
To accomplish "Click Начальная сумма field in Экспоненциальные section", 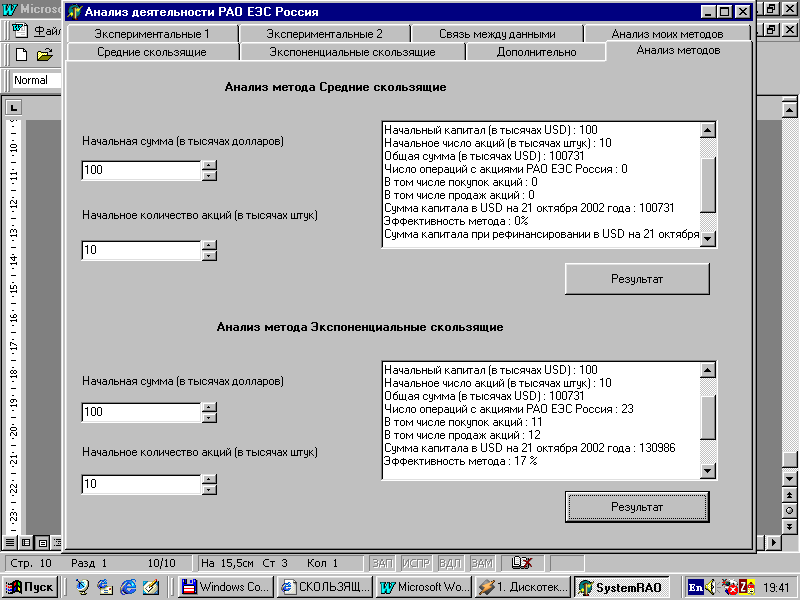I will pyautogui.click(x=141, y=412).
